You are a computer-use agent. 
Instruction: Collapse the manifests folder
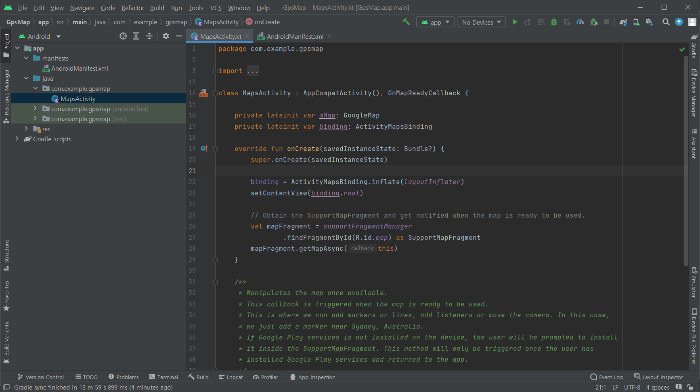tap(26, 58)
